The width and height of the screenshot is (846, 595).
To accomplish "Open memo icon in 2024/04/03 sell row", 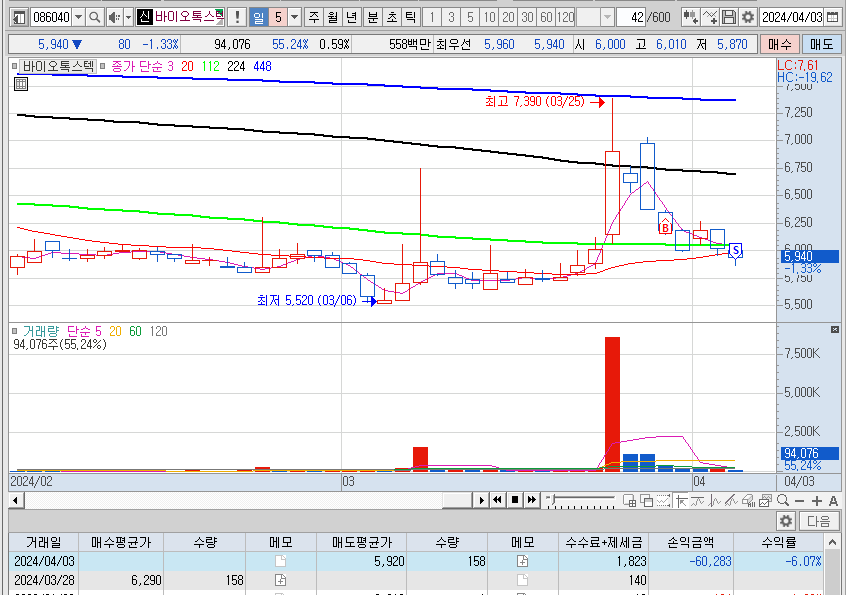I will point(522,561).
